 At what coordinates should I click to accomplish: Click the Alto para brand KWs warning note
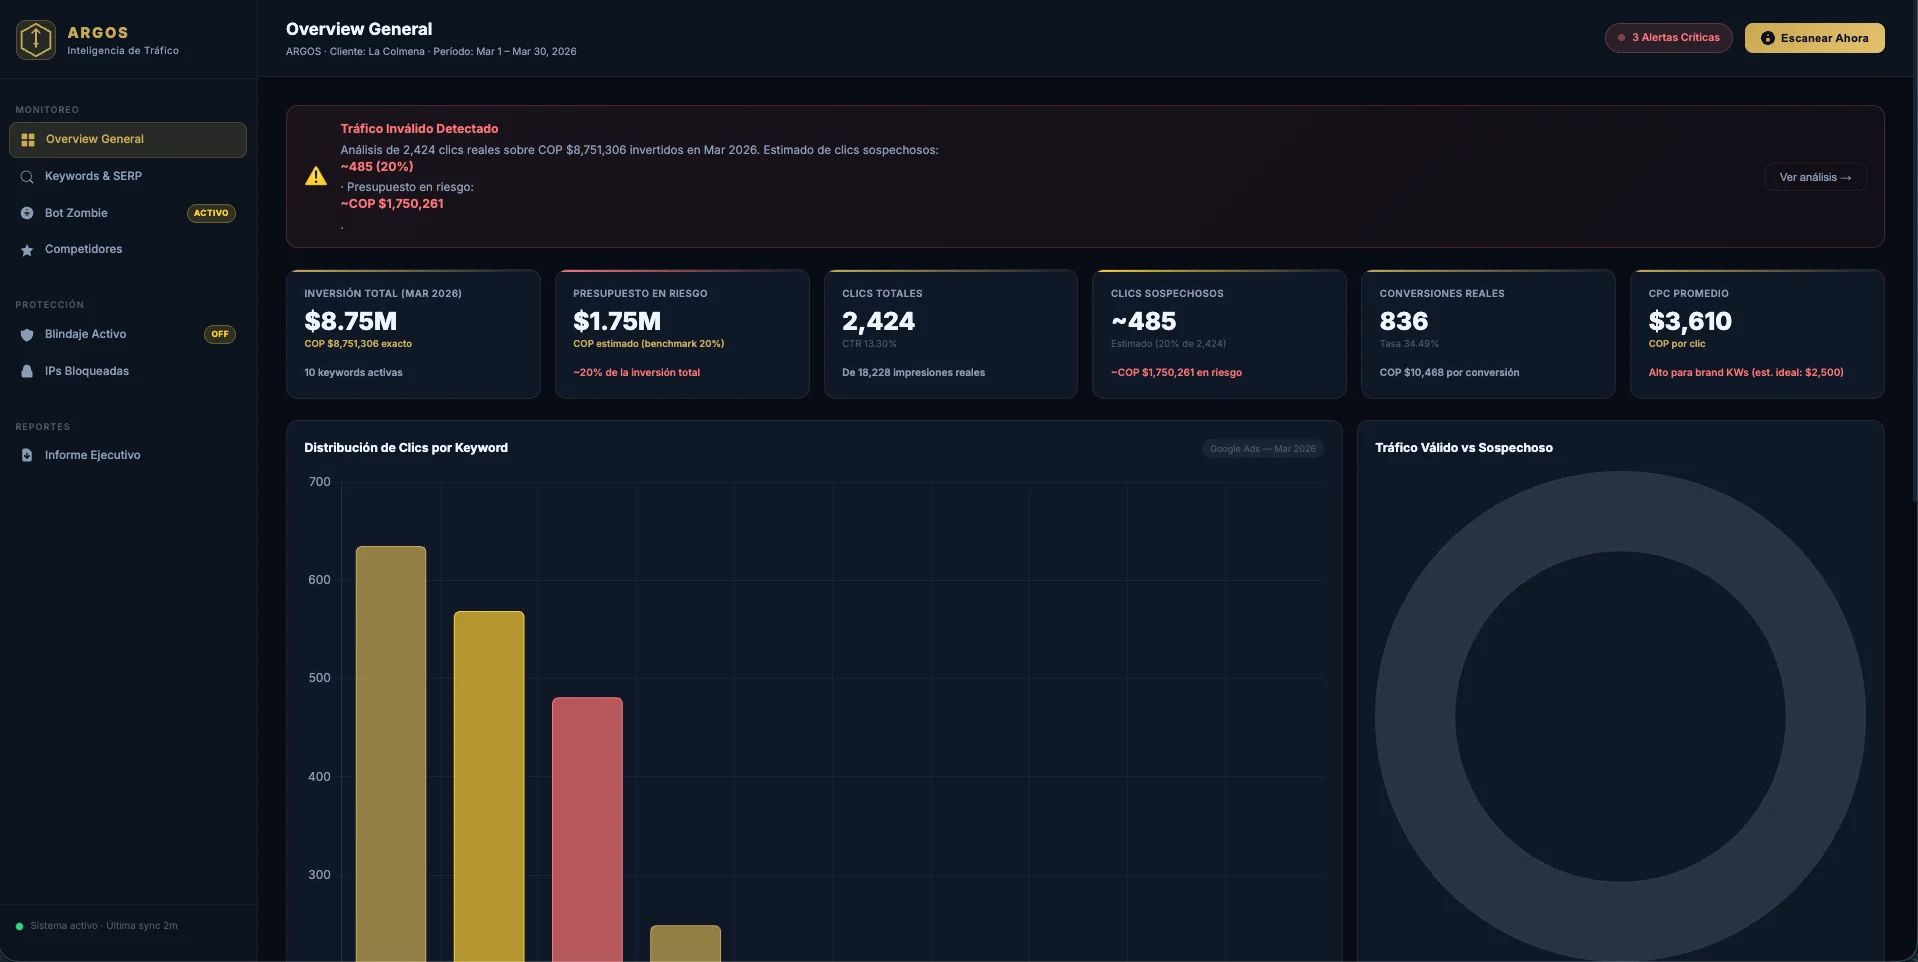pos(1746,373)
